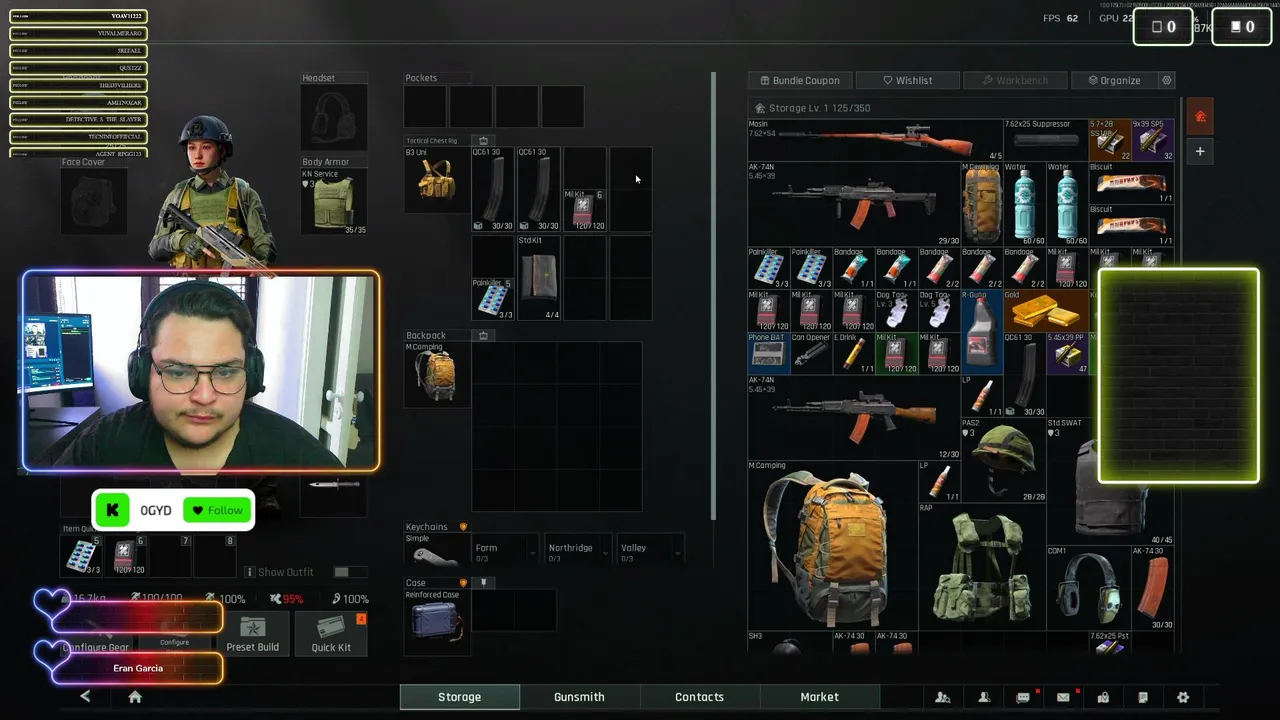
Task: Select the AK-74N with 12/30 rounds
Action: [854, 417]
